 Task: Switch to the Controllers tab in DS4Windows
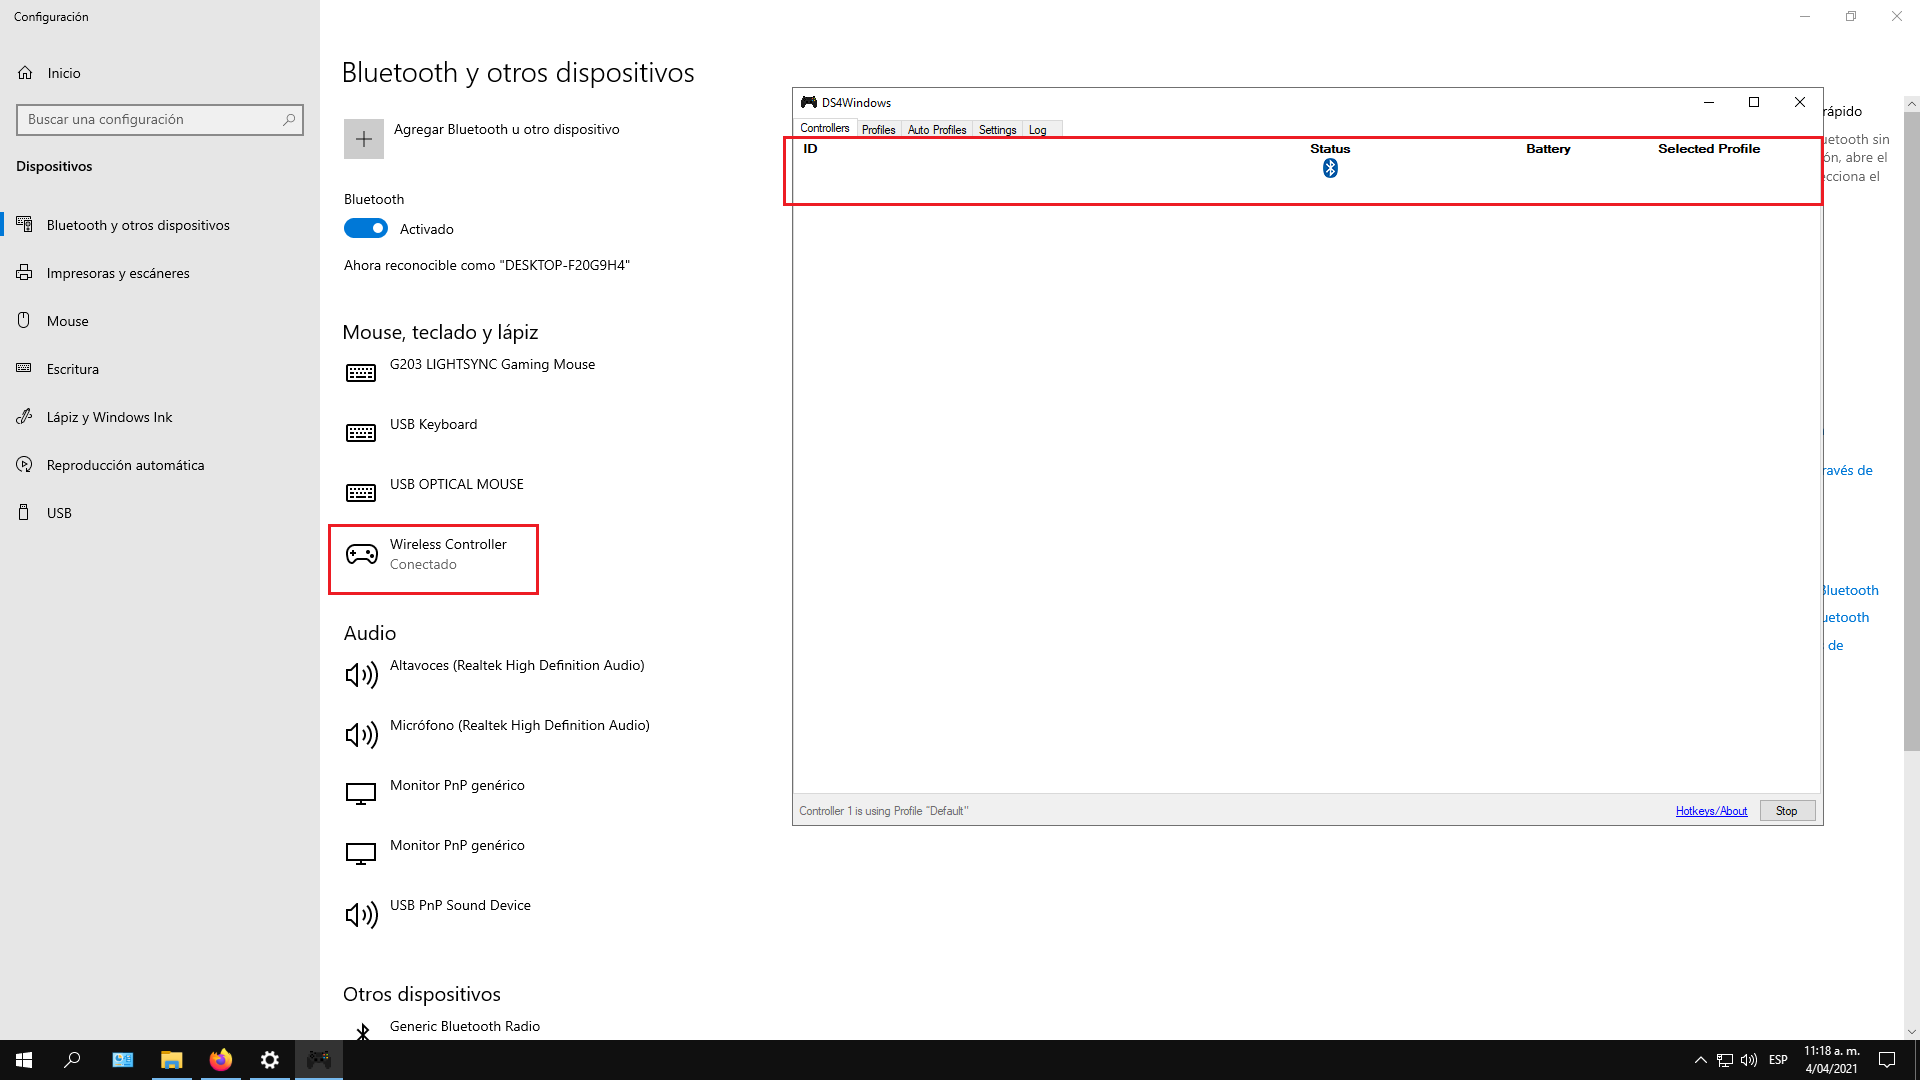(825, 128)
